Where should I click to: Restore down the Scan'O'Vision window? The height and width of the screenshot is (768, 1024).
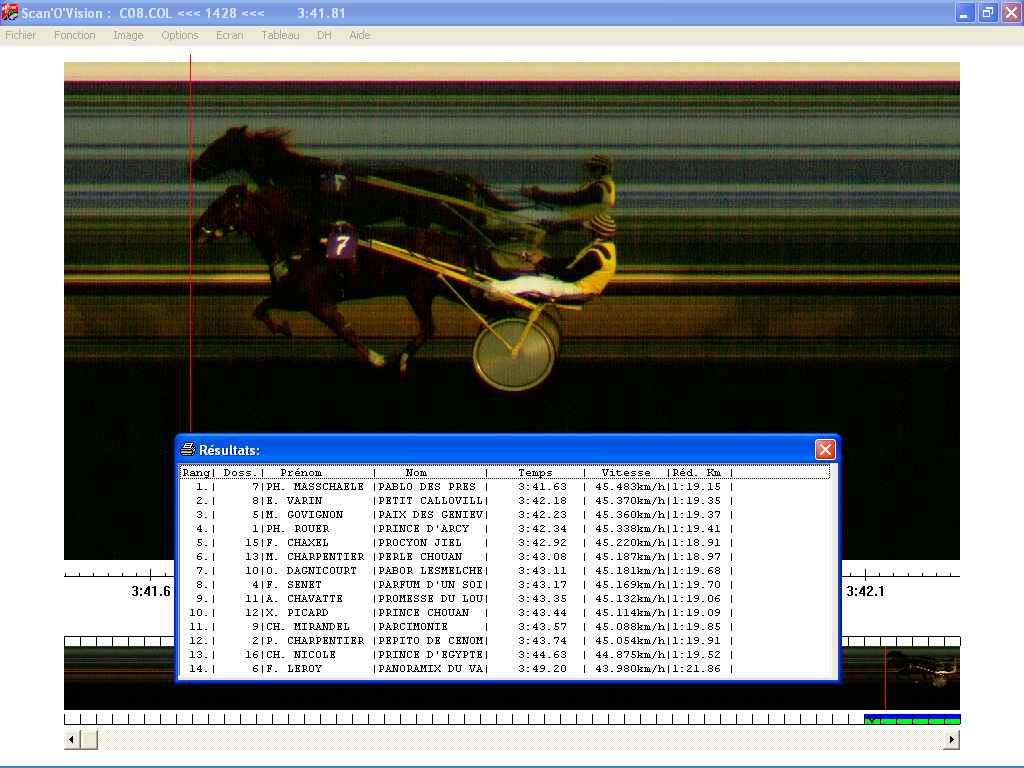(988, 12)
